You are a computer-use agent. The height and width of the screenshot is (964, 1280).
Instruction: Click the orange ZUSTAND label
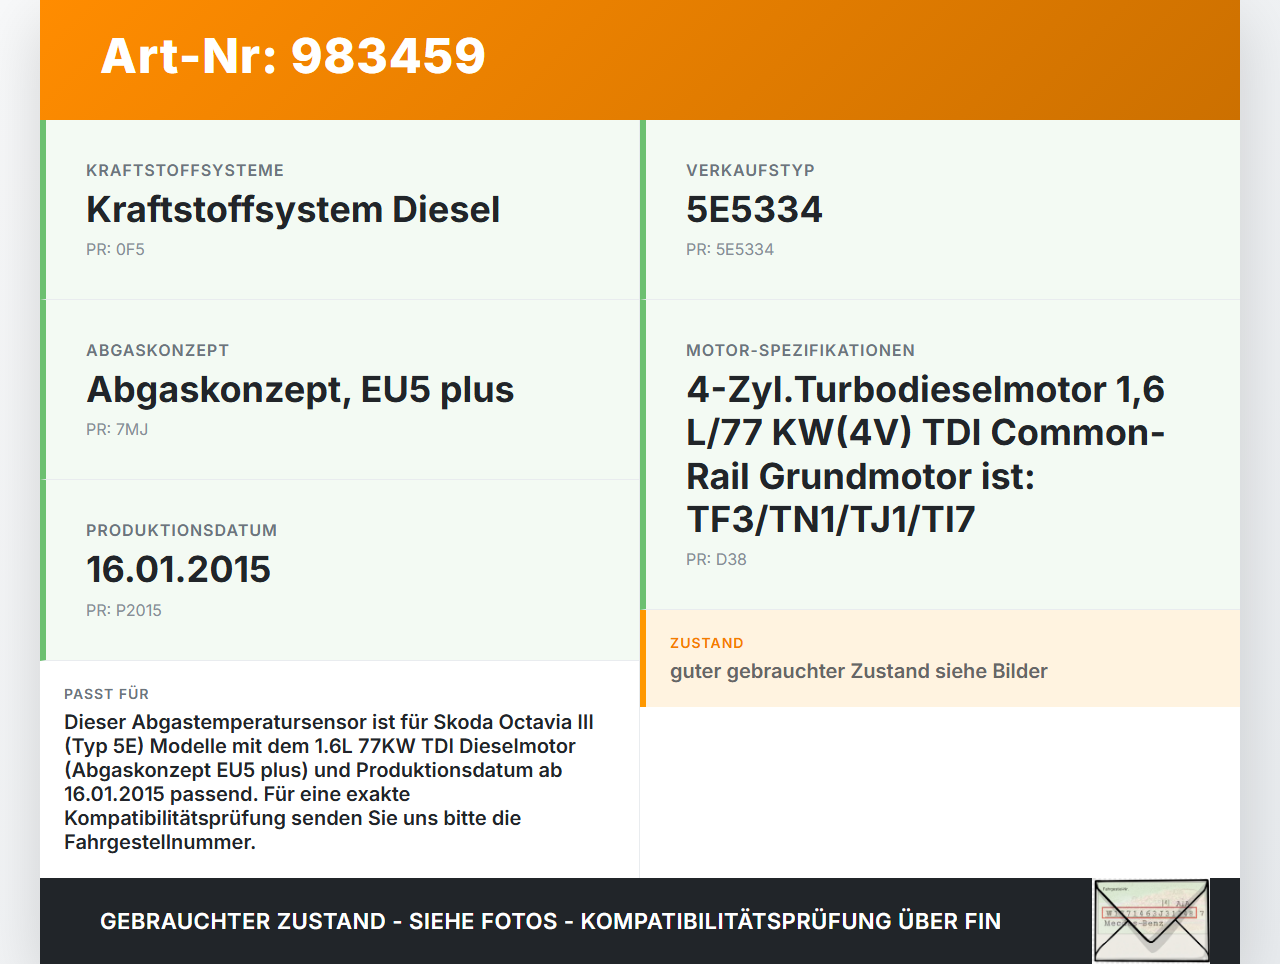706,643
